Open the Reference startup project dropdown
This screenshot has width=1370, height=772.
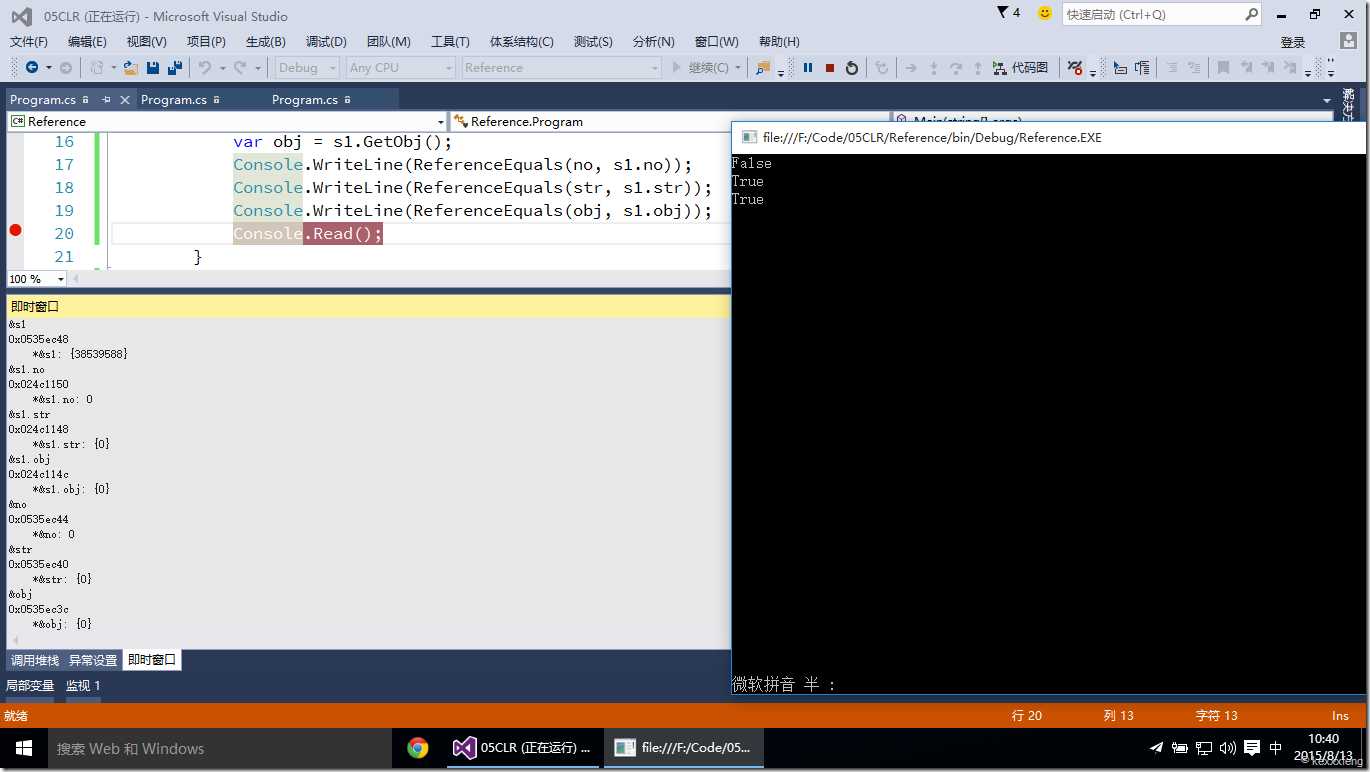pos(561,68)
